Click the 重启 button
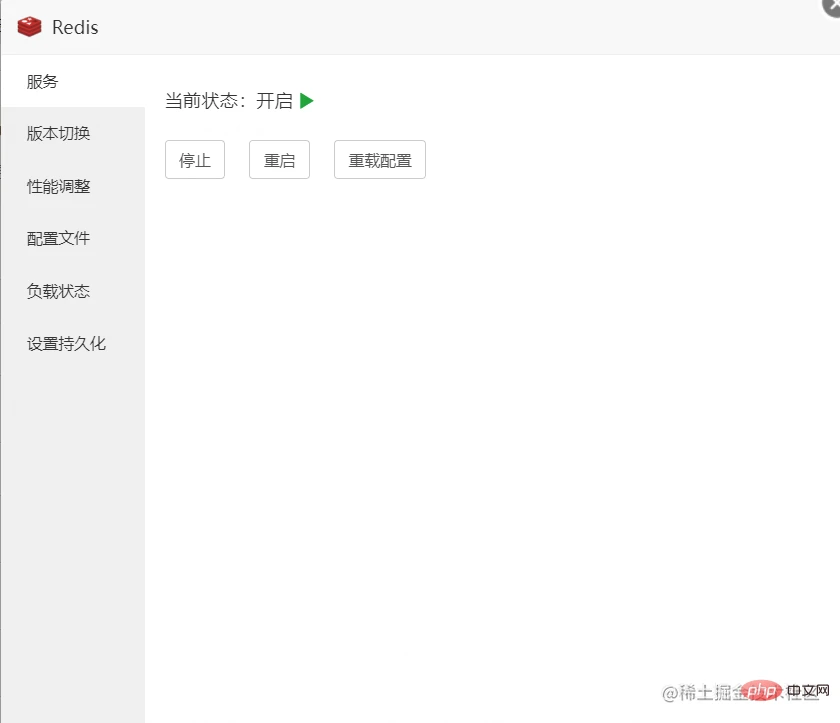Image resolution: width=840 pixels, height=723 pixels. click(279, 160)
